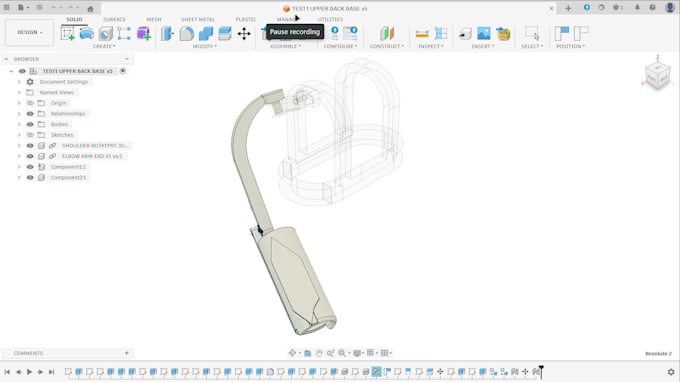680x382 pixels.
Task: Hide Component1:1
Action: (x=30, y=167)
